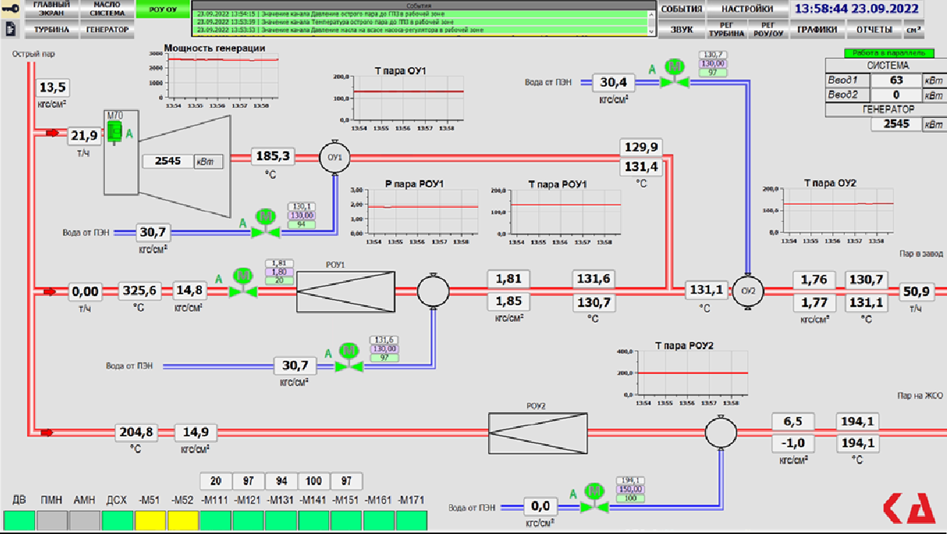Click the turbine exhaust temperature 185,3
Image resolution: width=947 pixels, height=534 pixels.
point(272,156)
